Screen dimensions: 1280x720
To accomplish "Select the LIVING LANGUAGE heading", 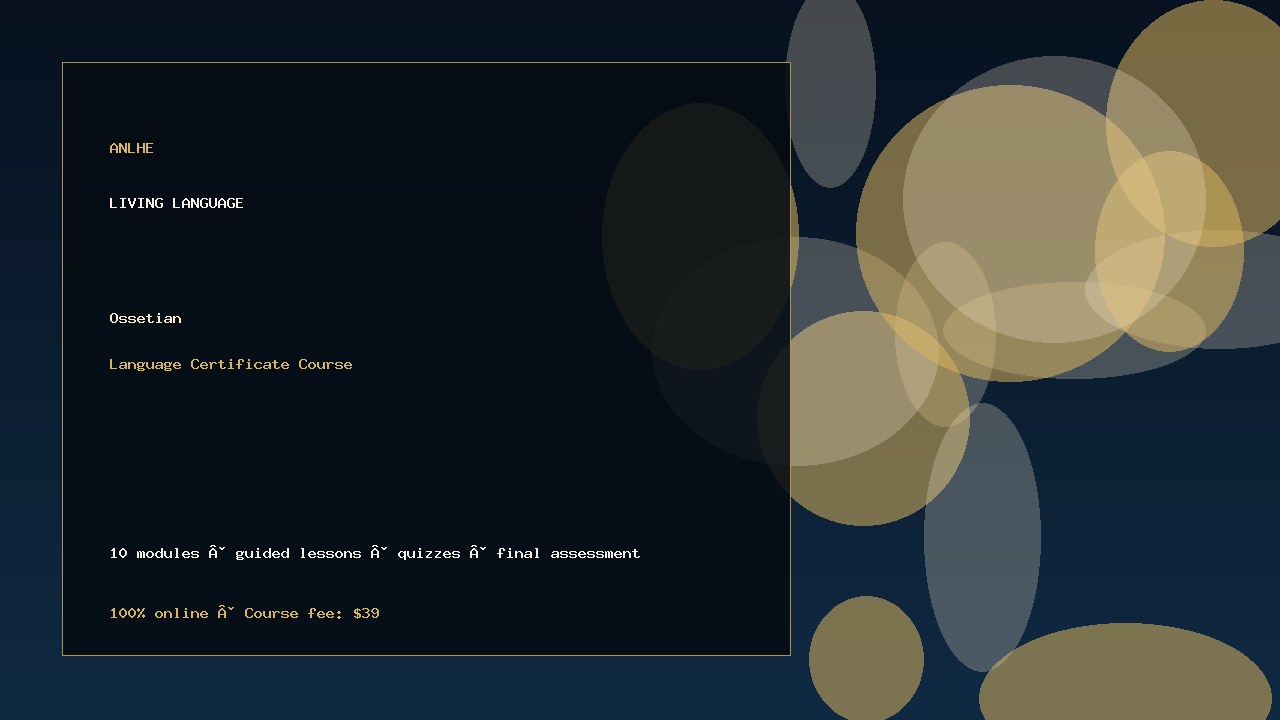I will coord(176,203).
